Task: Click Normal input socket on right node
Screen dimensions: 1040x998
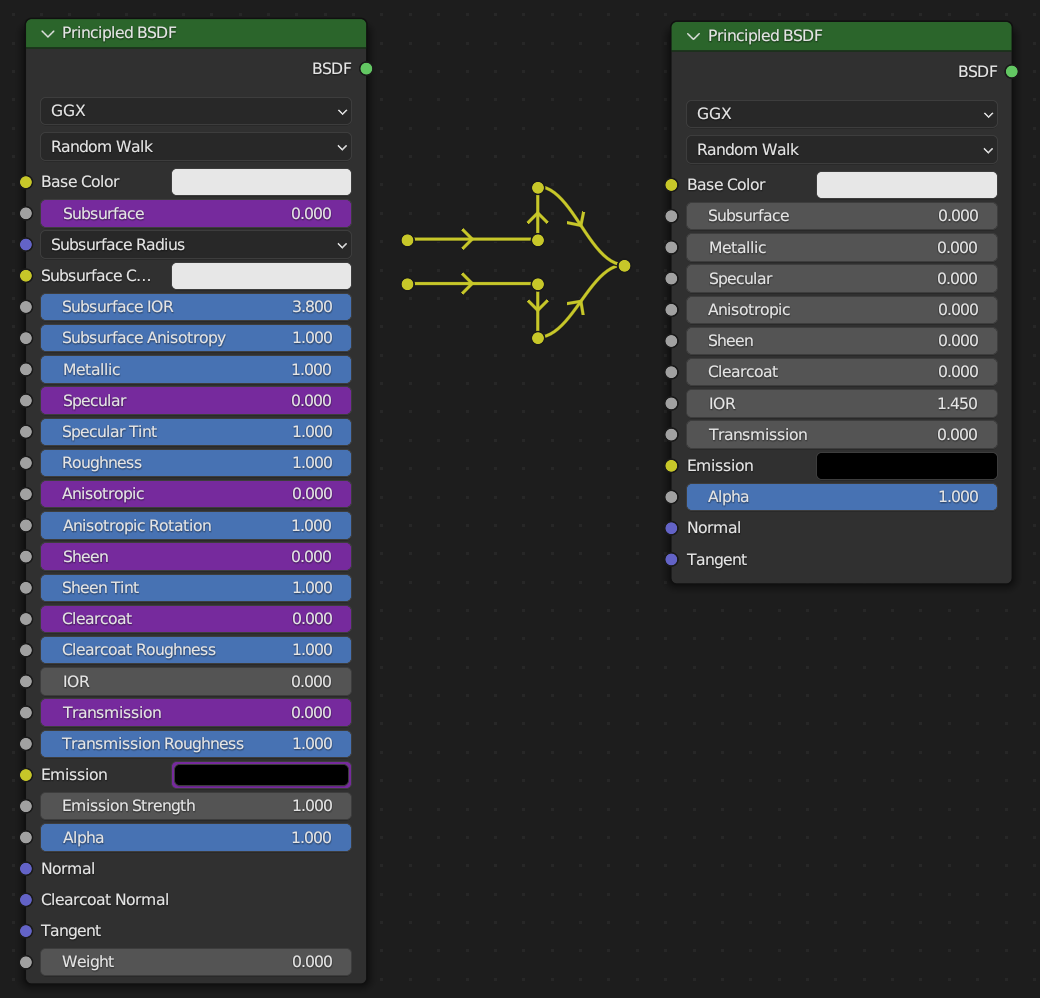Action: (x=671, y=528)
